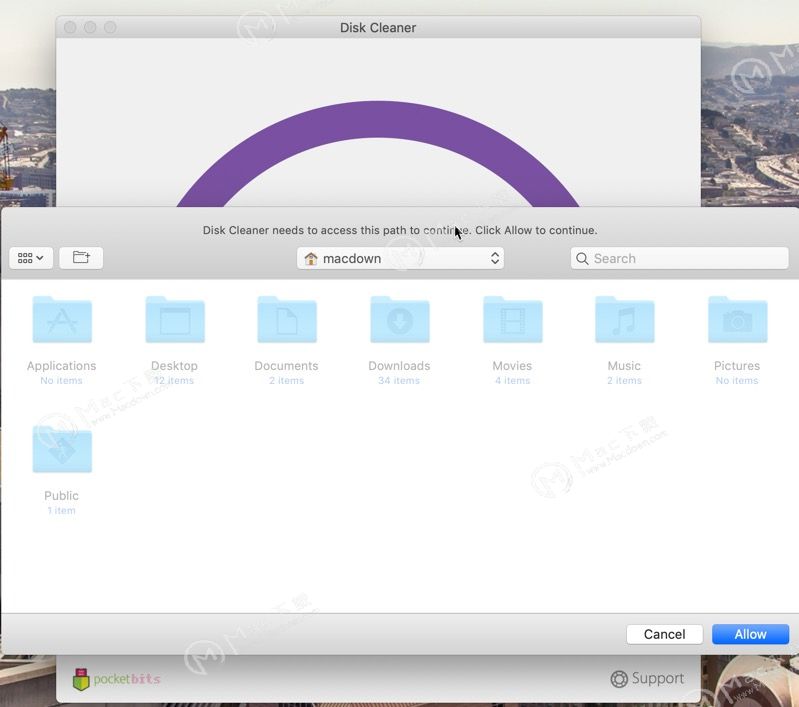Select the 'Applications' folder label
The image size is (799, 707).
click(62, 365)
